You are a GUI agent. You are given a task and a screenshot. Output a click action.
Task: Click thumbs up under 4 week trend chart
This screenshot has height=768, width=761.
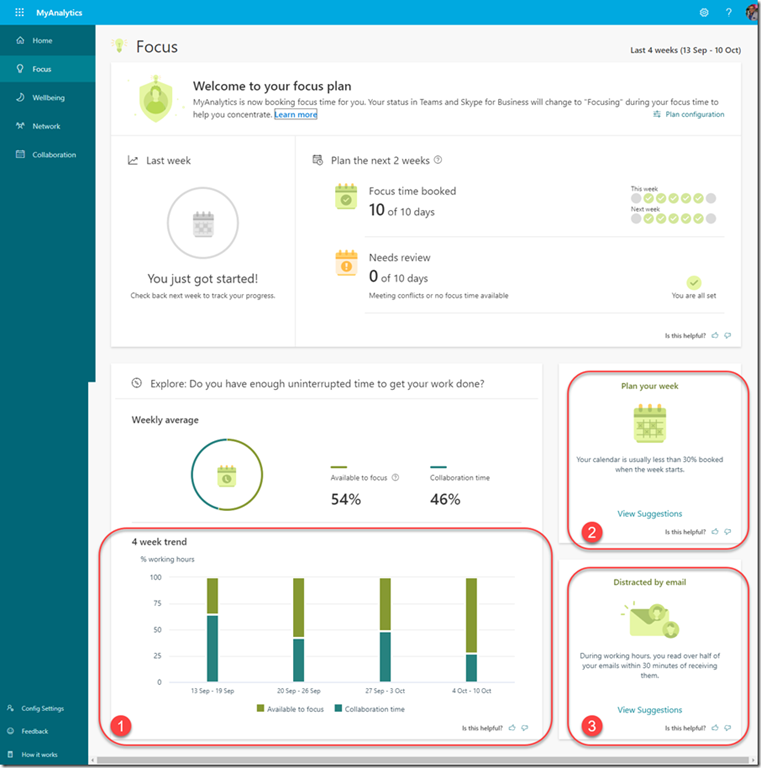[x=512, y=728]
